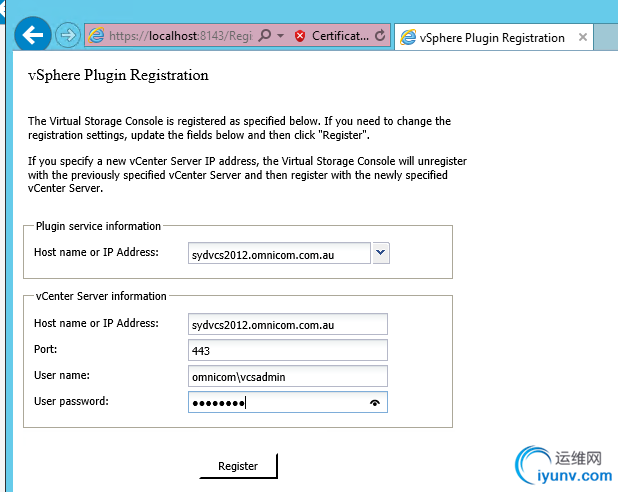Image resolution: width=618 pixels, height=492 pixels.
Task: Click the User password field
Action: [x=288, y=402]
